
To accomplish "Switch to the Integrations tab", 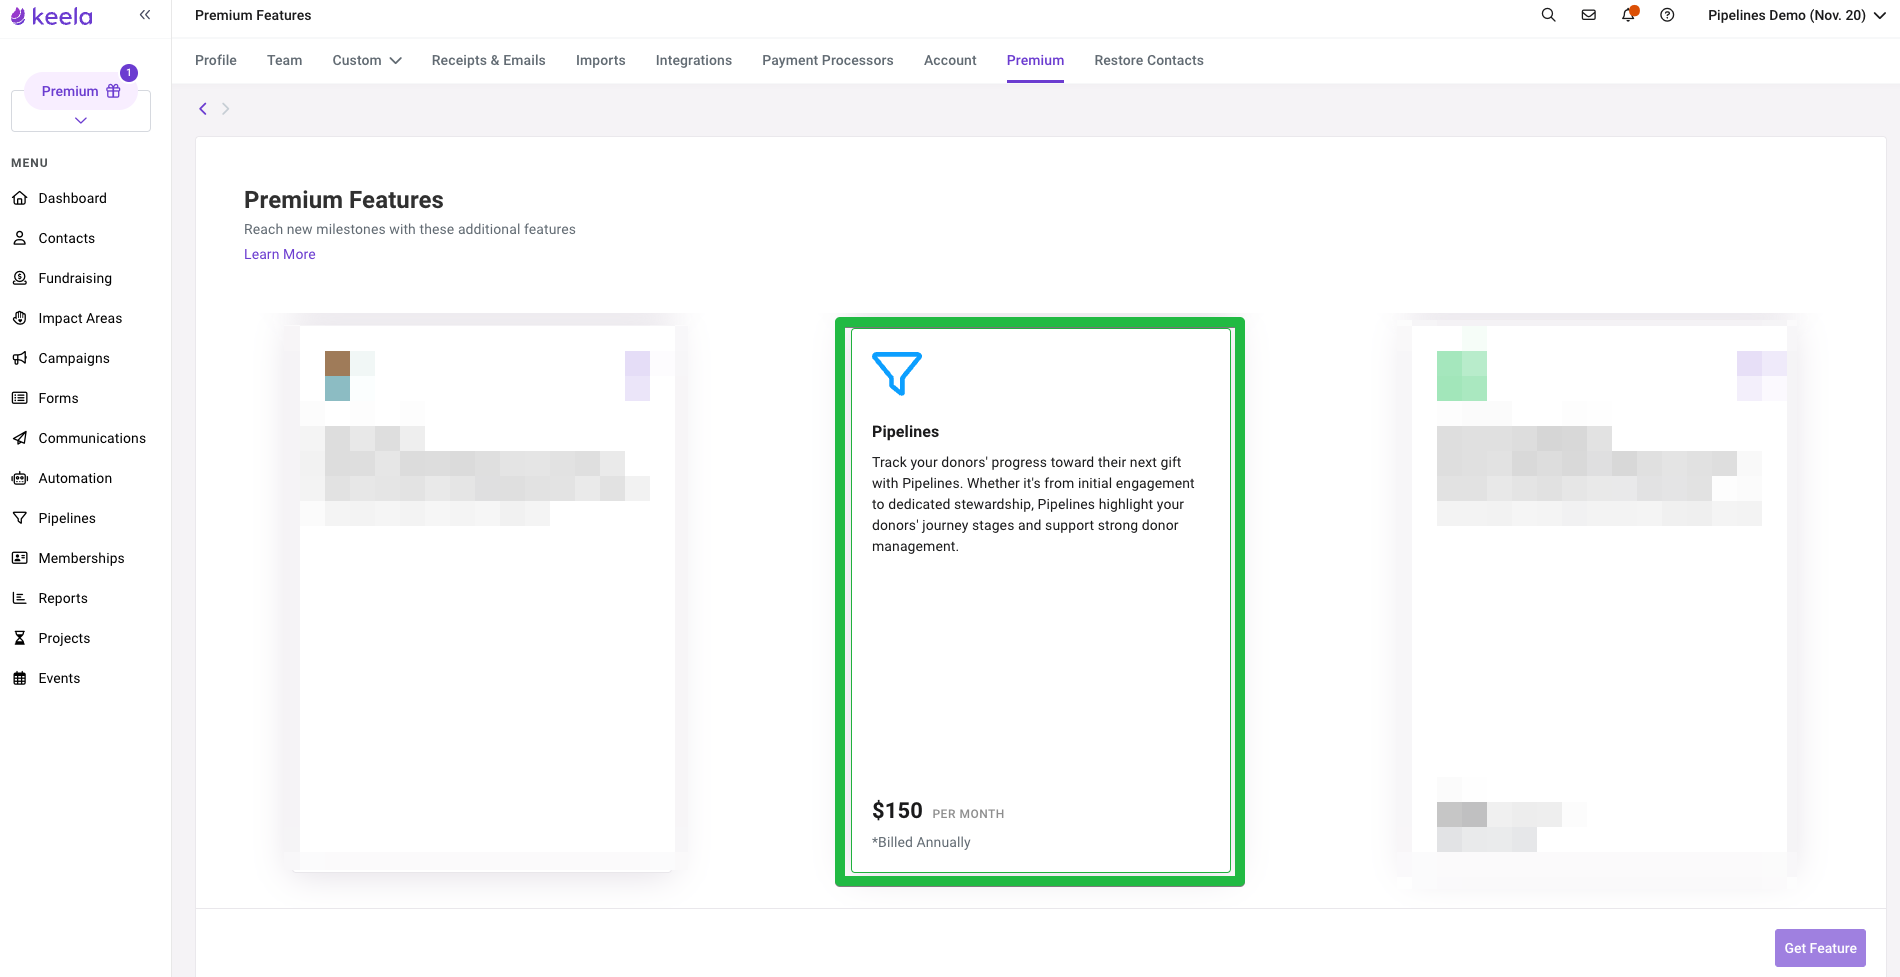I will pyautogui.click(x=694, y=60).
